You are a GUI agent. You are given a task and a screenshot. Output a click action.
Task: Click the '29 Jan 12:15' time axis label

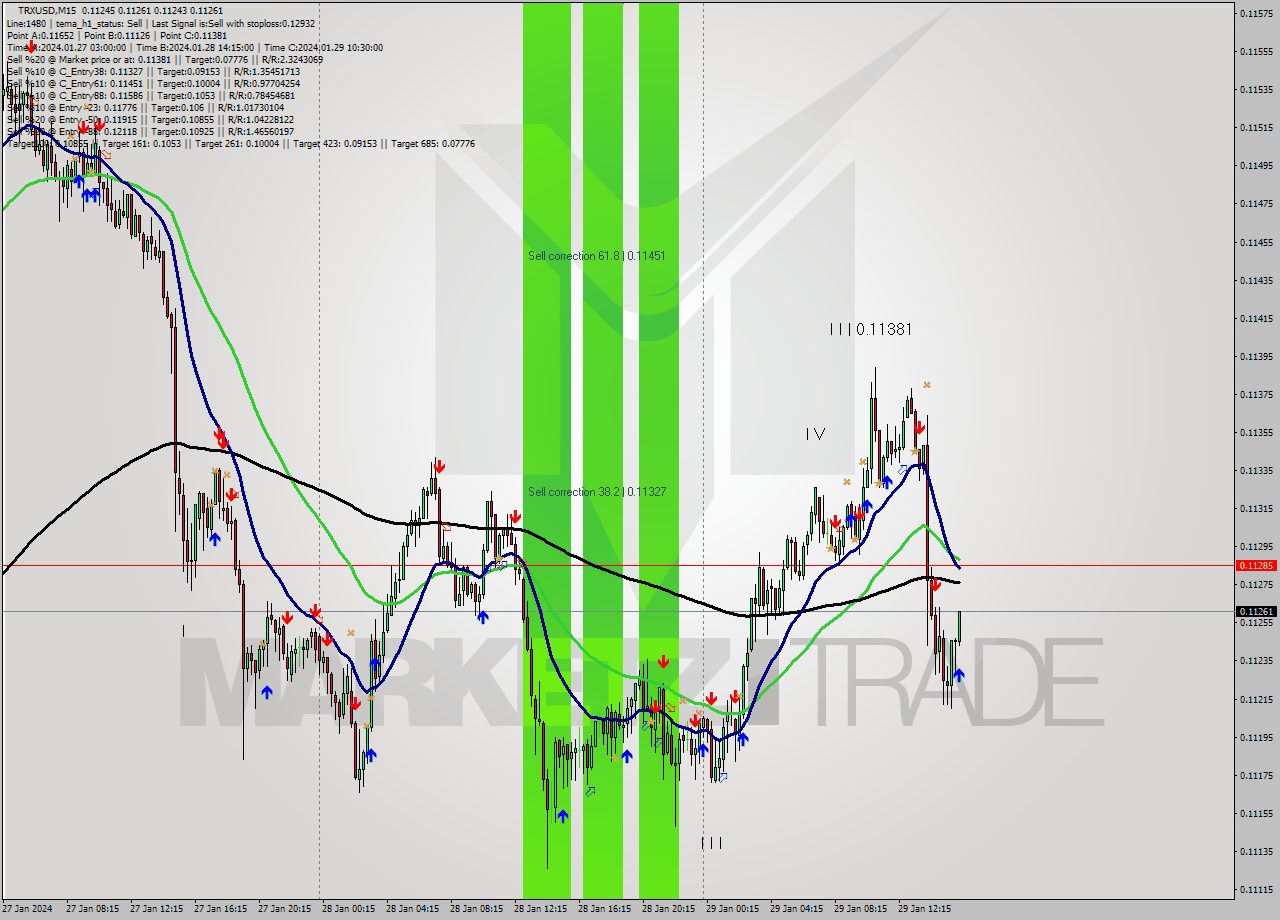926,909
